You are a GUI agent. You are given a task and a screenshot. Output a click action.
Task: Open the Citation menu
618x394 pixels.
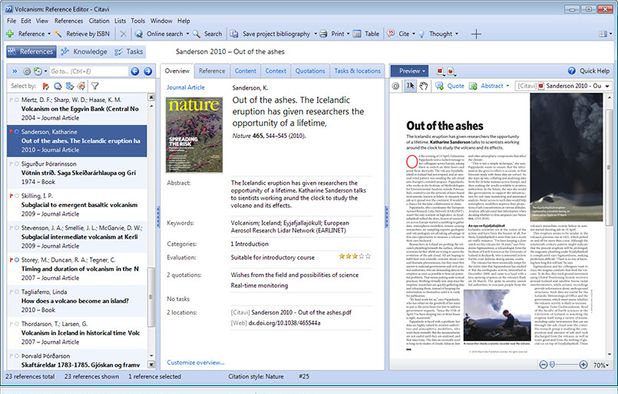pyautogui.click(x=99, y=21)
